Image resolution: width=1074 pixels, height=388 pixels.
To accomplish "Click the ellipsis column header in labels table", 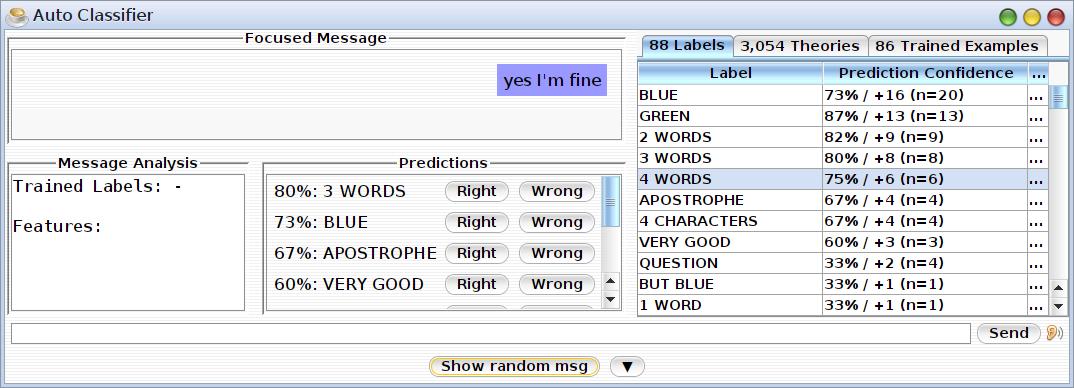I will (x=1038, y=73).
